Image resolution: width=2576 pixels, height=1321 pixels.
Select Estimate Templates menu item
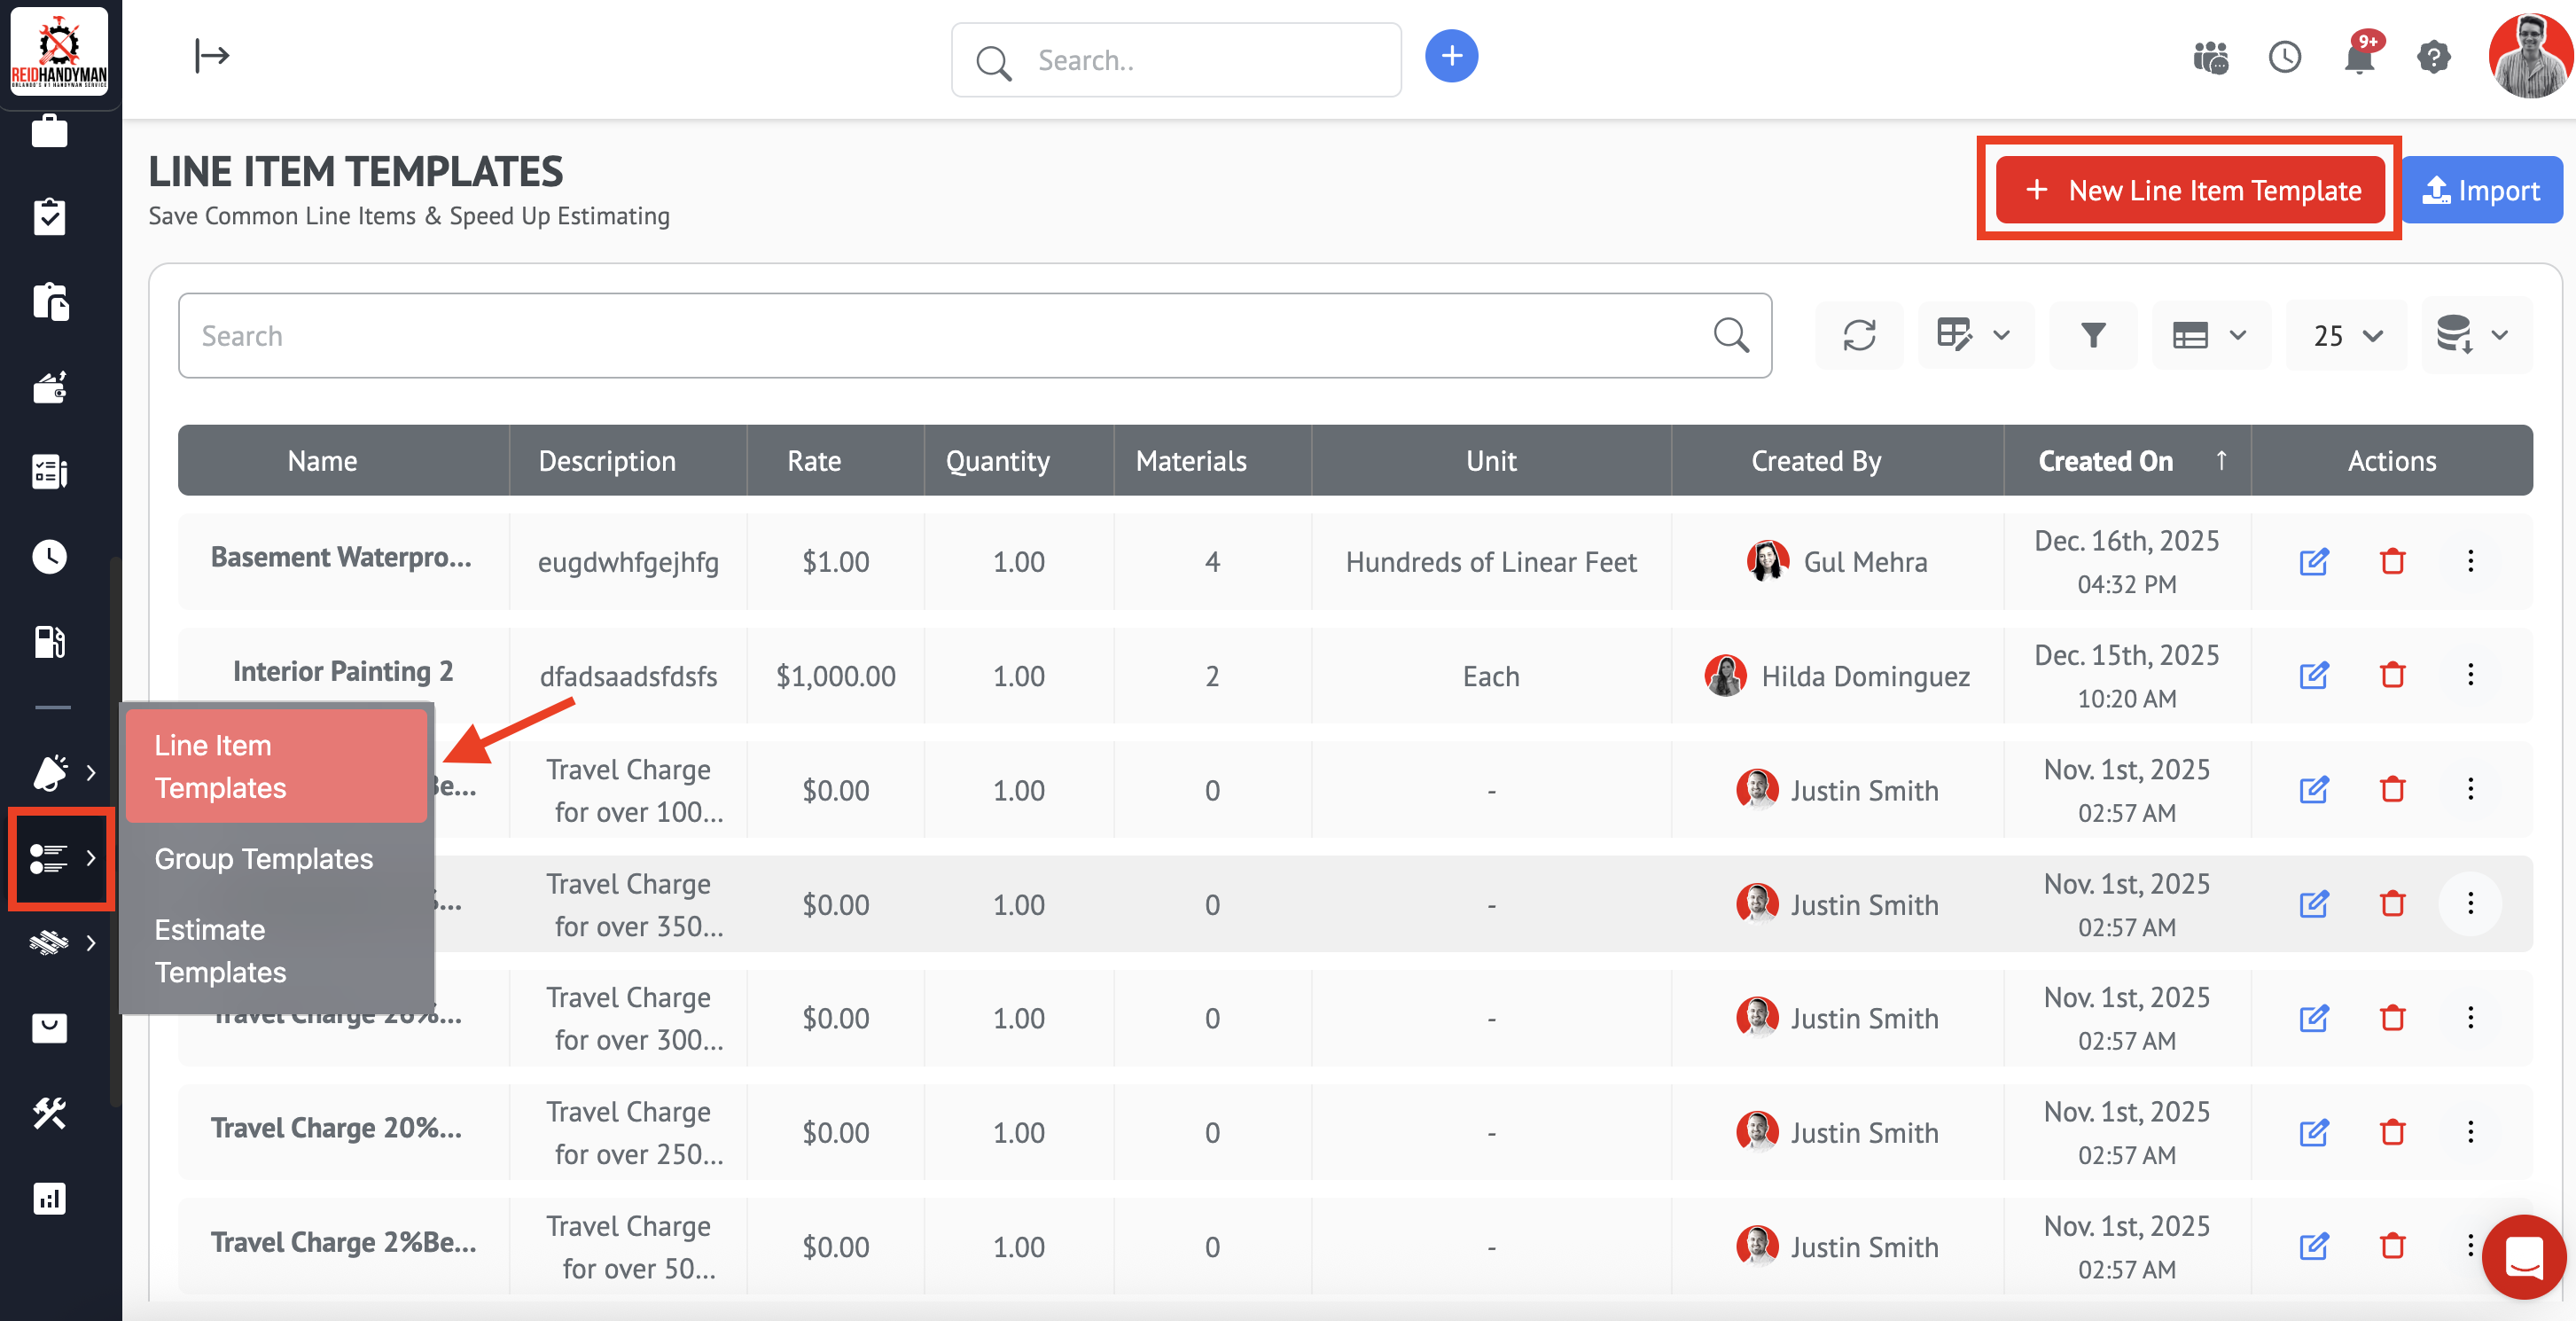pos(220,951)
